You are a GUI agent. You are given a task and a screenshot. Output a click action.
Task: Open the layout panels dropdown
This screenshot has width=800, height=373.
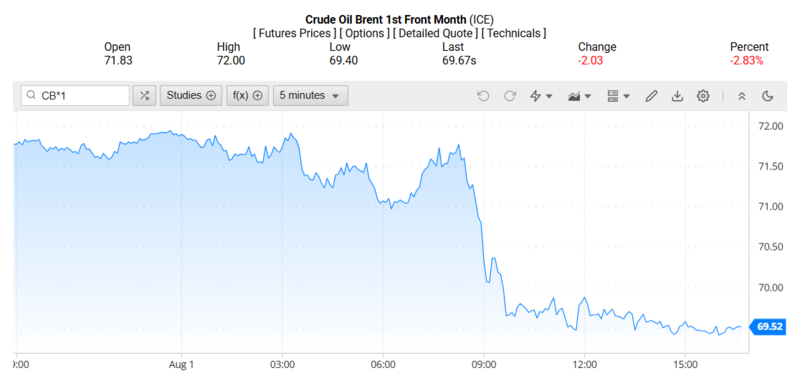click(618, 96)
